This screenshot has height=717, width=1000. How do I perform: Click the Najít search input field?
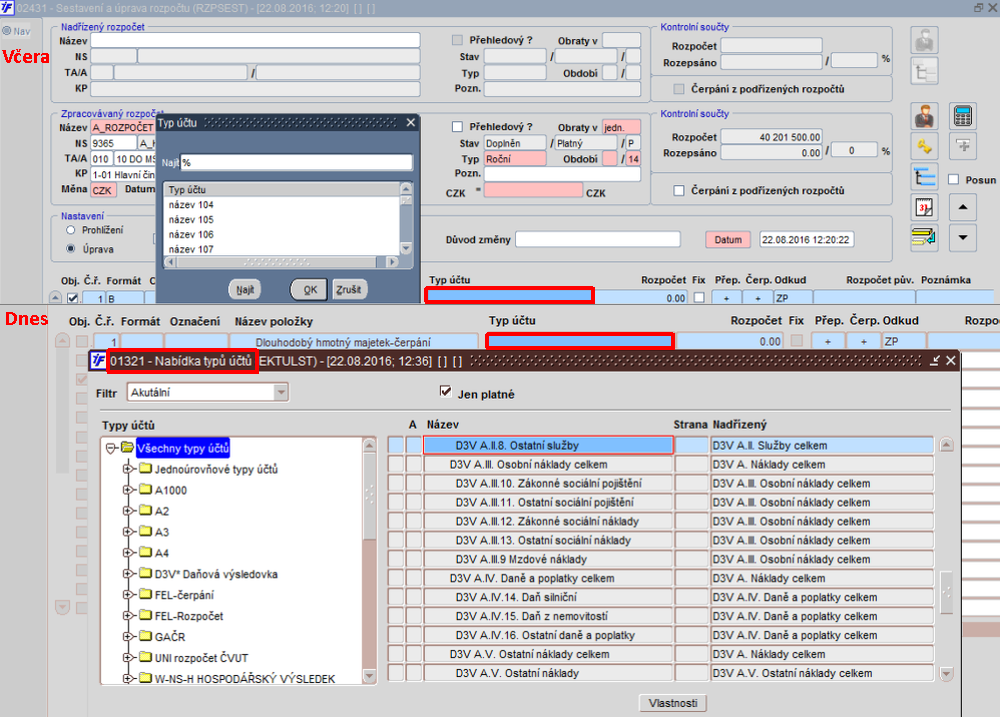coord(297,163)
